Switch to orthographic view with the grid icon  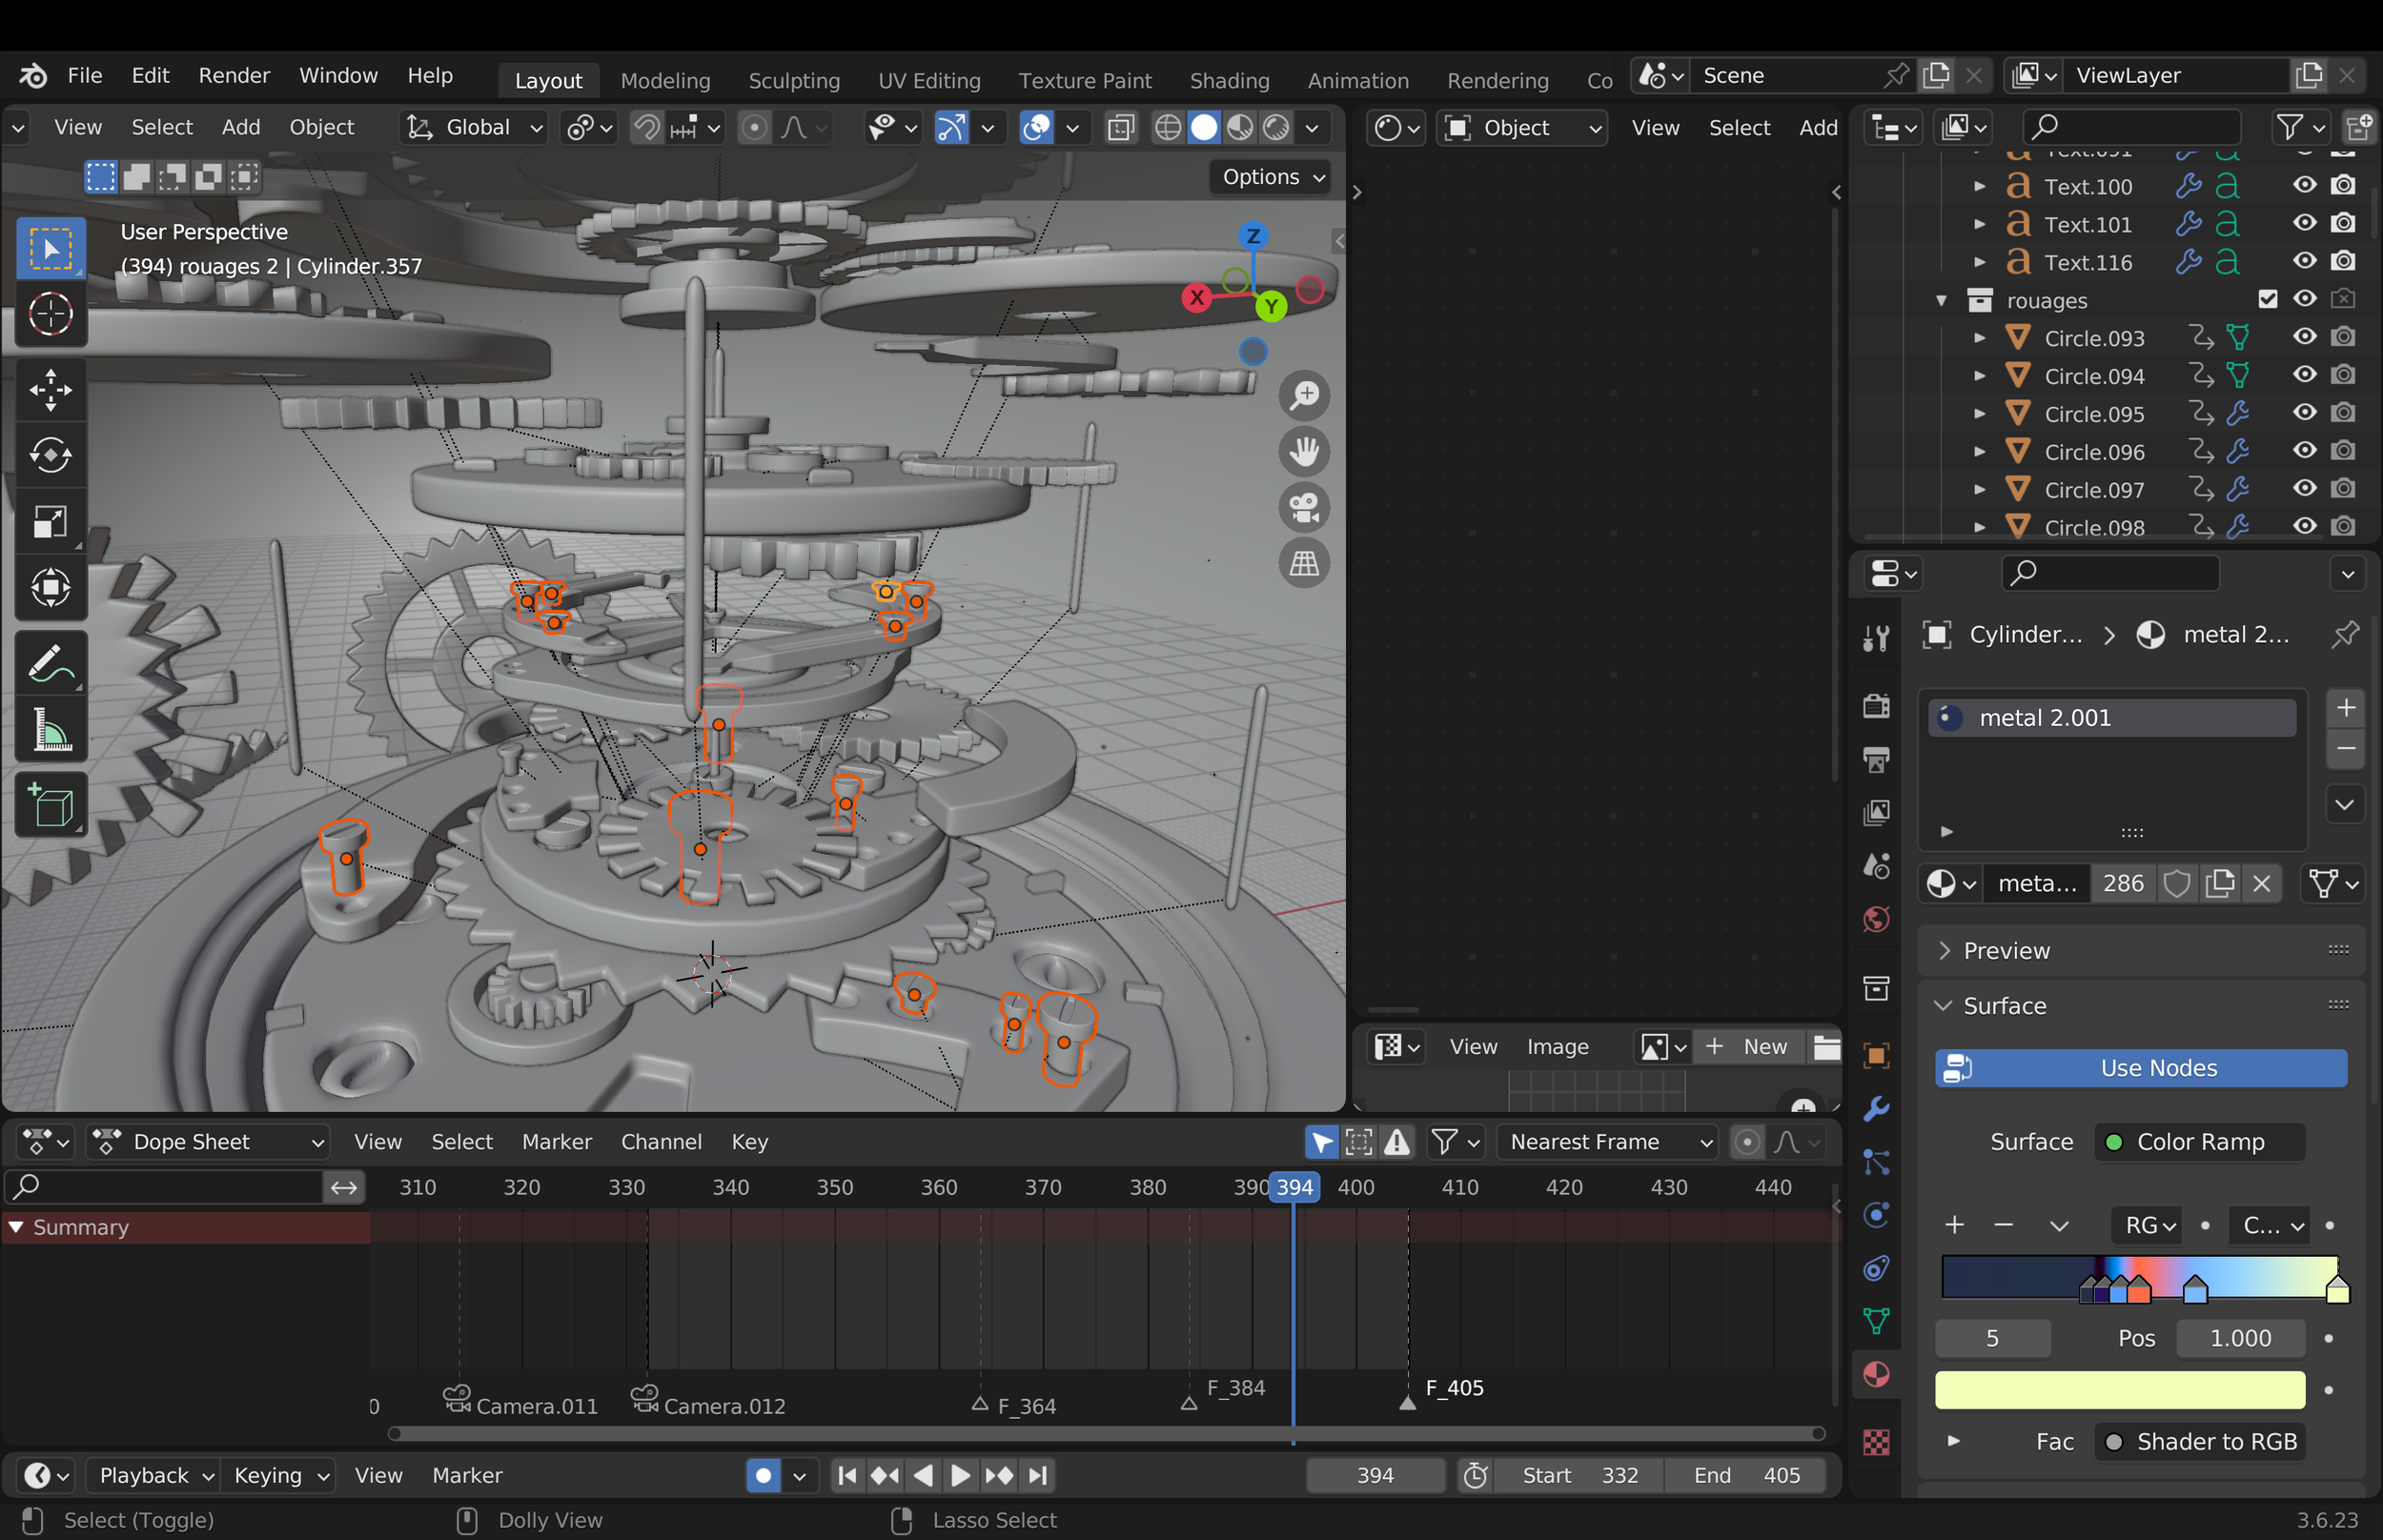pos(1304,563)
